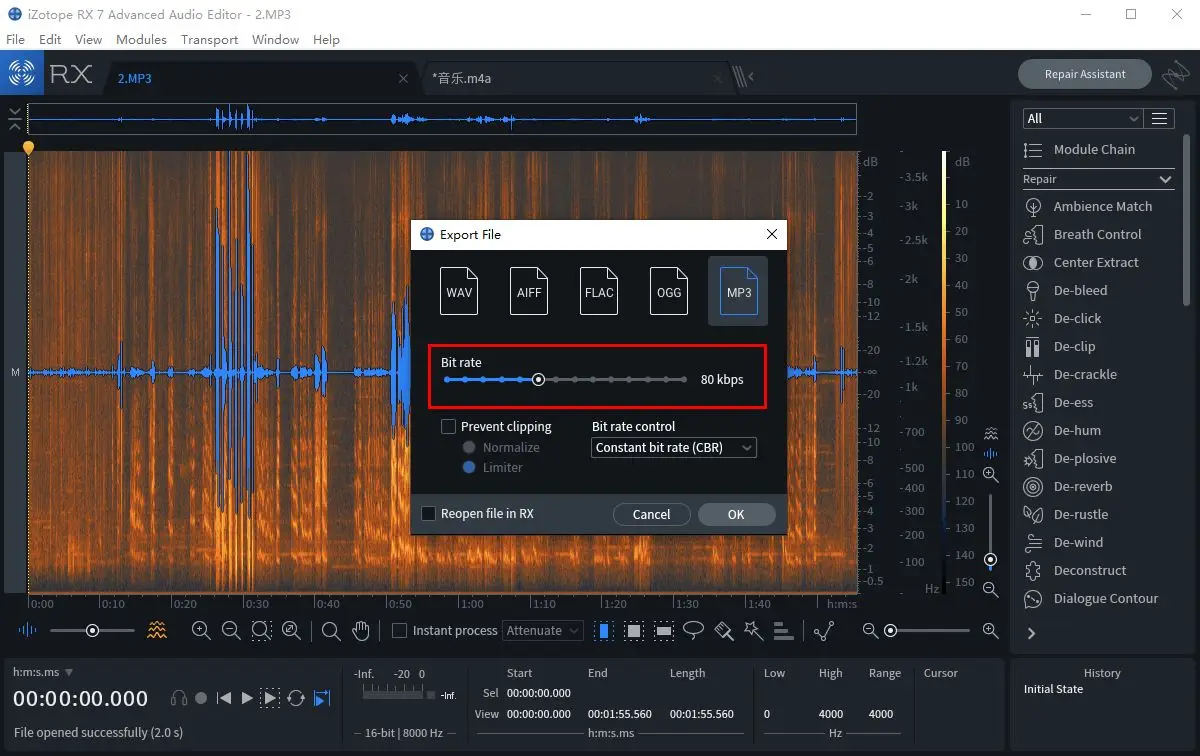The height and width of the screenshot is (756, 1200).
Task: Close the Export File dialog
Action: tap(771, 234)
